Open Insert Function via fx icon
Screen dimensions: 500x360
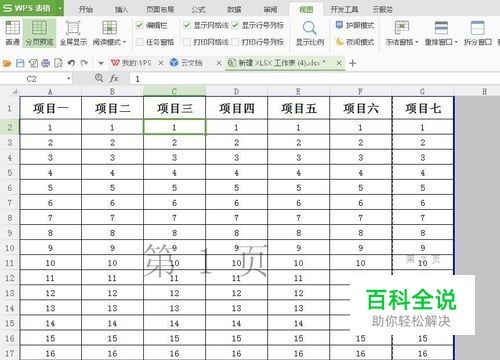[x=114, y=78]
